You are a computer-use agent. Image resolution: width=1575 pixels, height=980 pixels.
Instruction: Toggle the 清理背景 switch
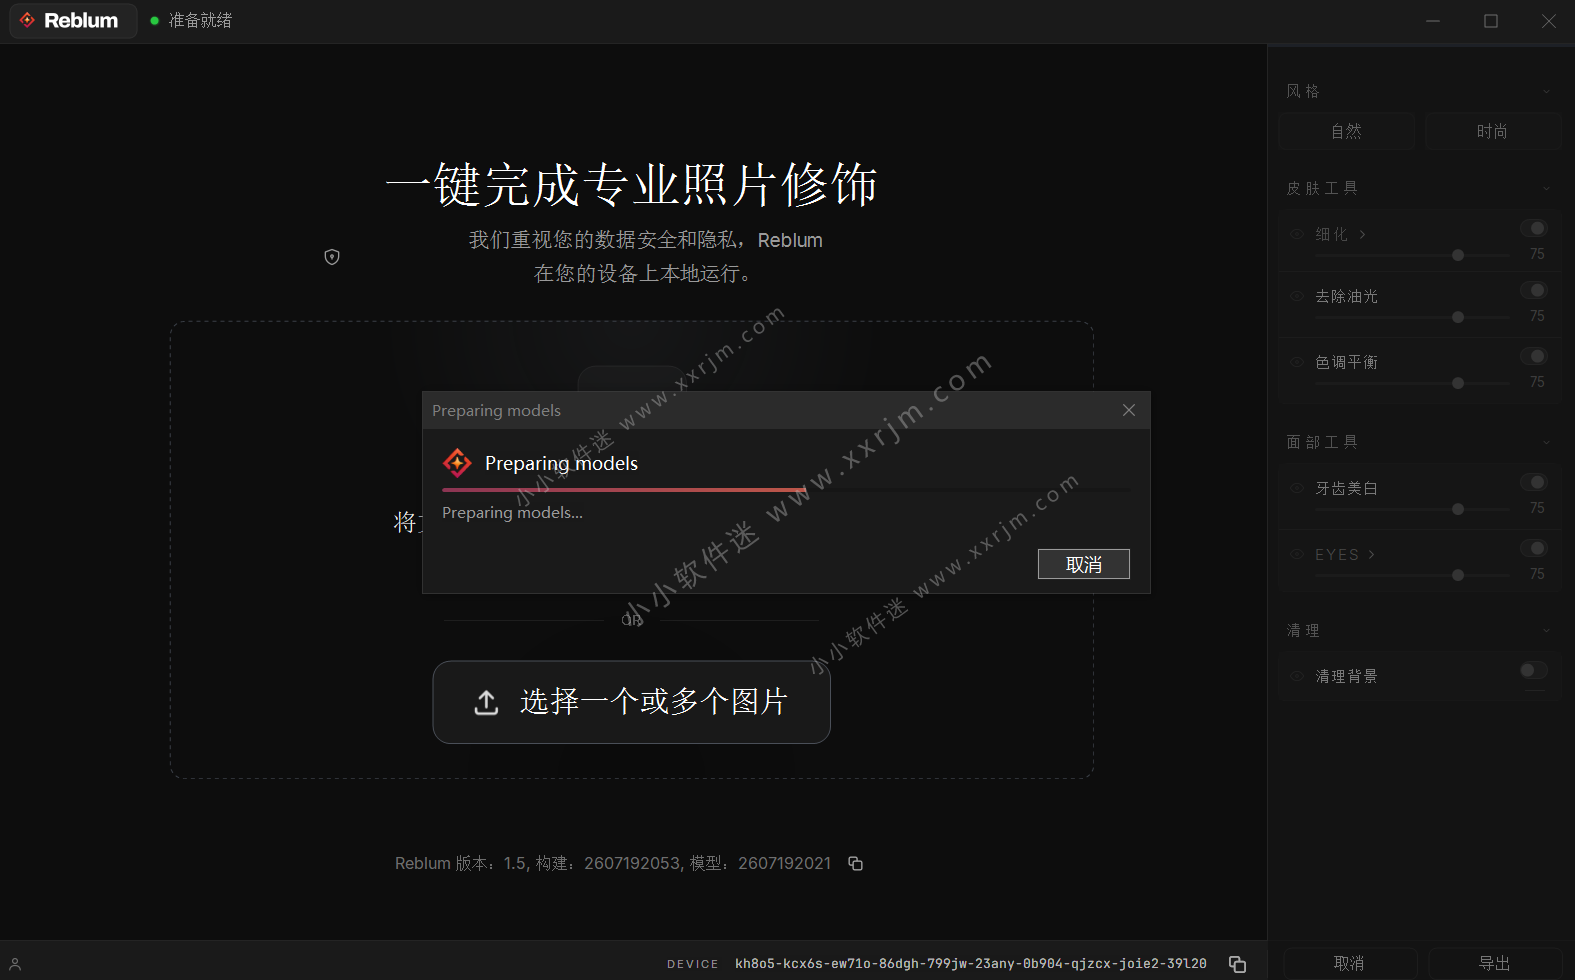pyautogui.click(x=1534, y=670)
